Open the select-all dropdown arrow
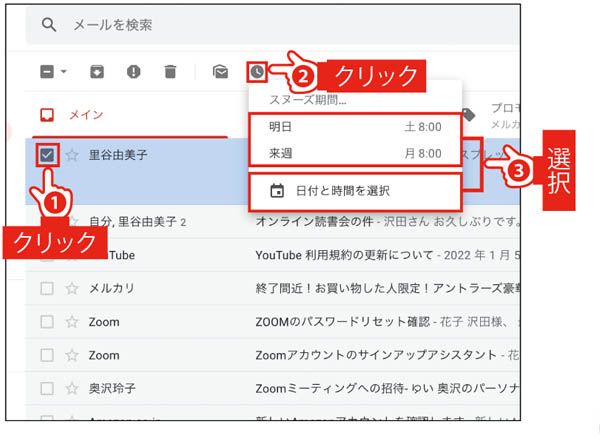 64,72
